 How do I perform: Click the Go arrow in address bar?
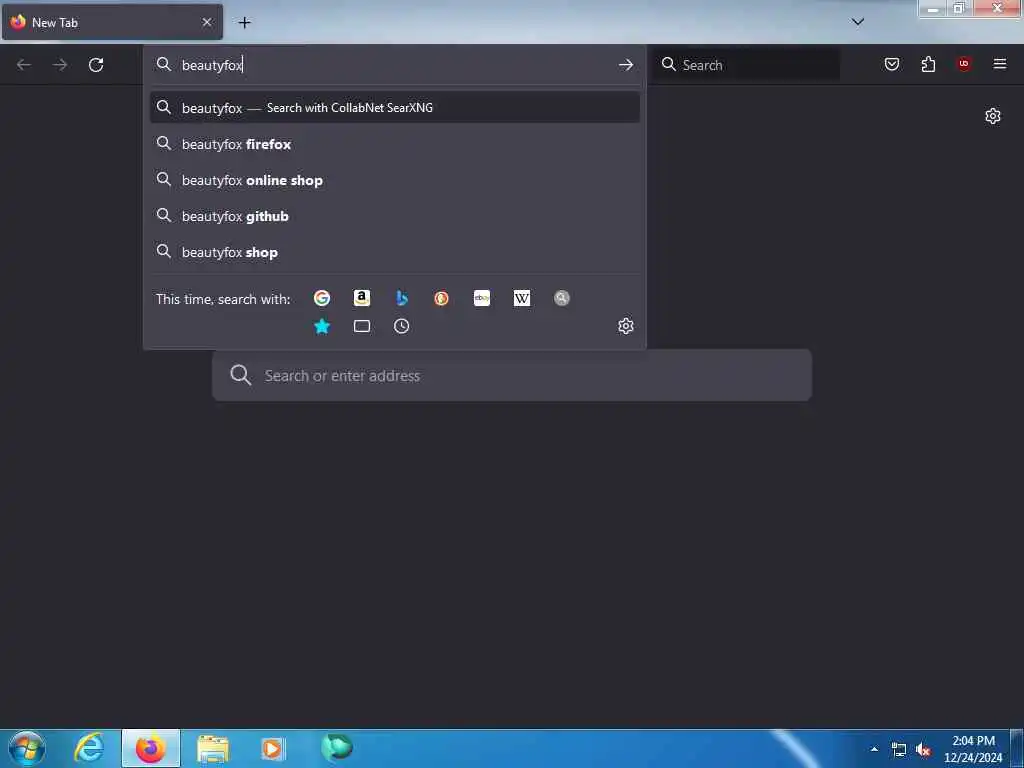click(626, 65)
